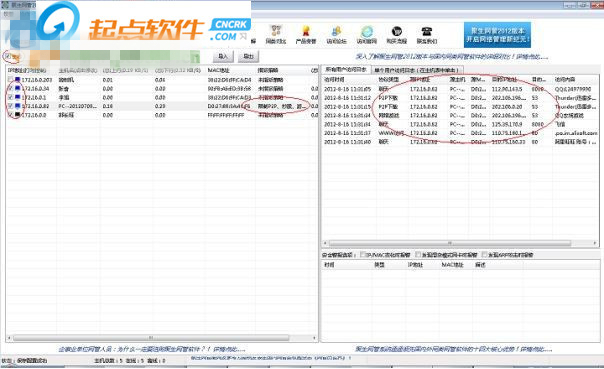Select log row at 2012-8-16 11:01:15

(x=460, y=107)
